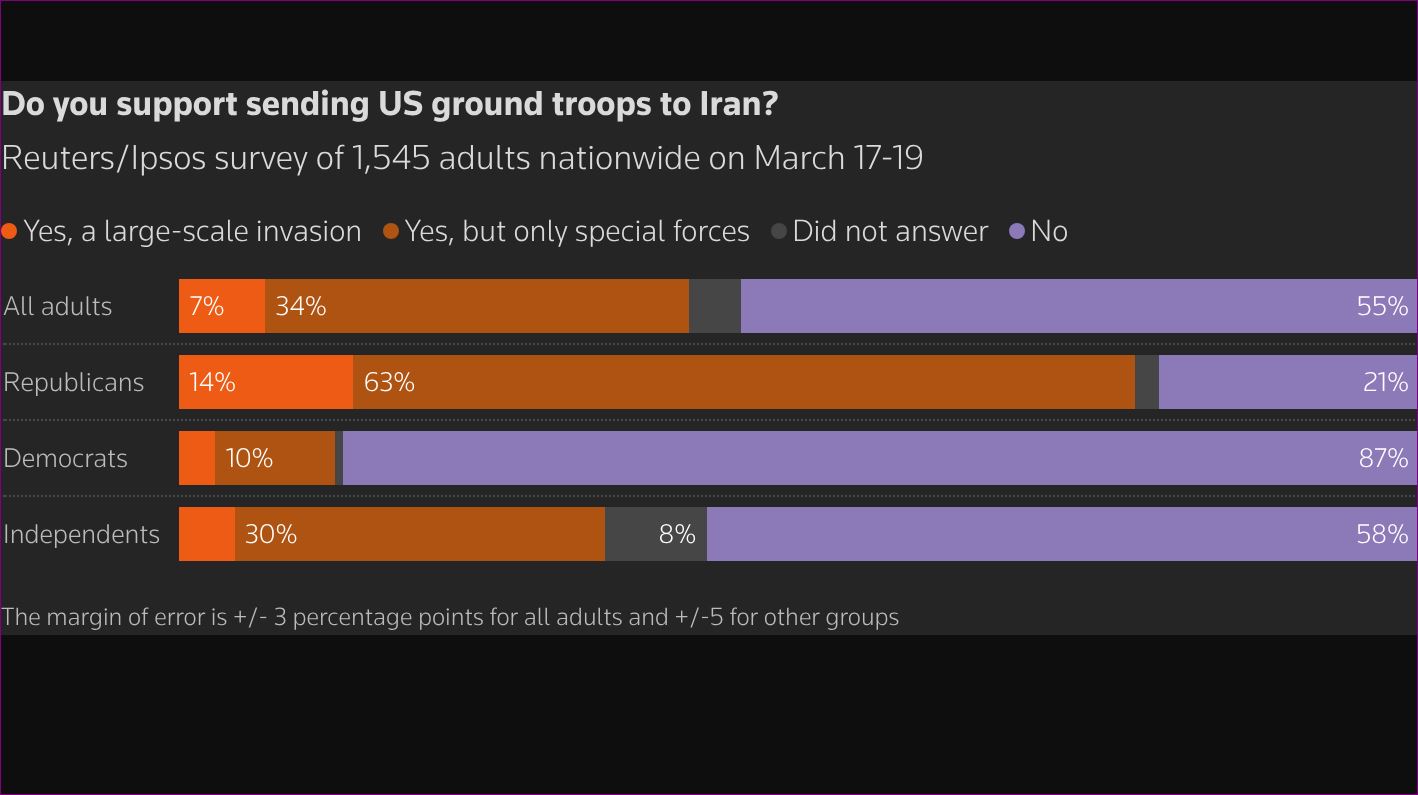1418x795 pixels.
Task: Select 'Yes, but only special forces' label
Action: coord(577,232)
